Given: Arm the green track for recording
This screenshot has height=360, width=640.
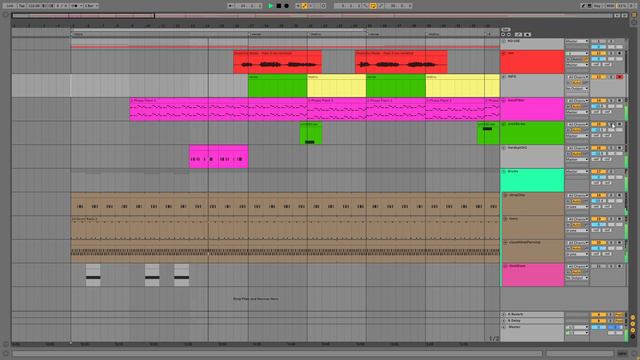Looking at the screenshot, I should pos(620,124).
